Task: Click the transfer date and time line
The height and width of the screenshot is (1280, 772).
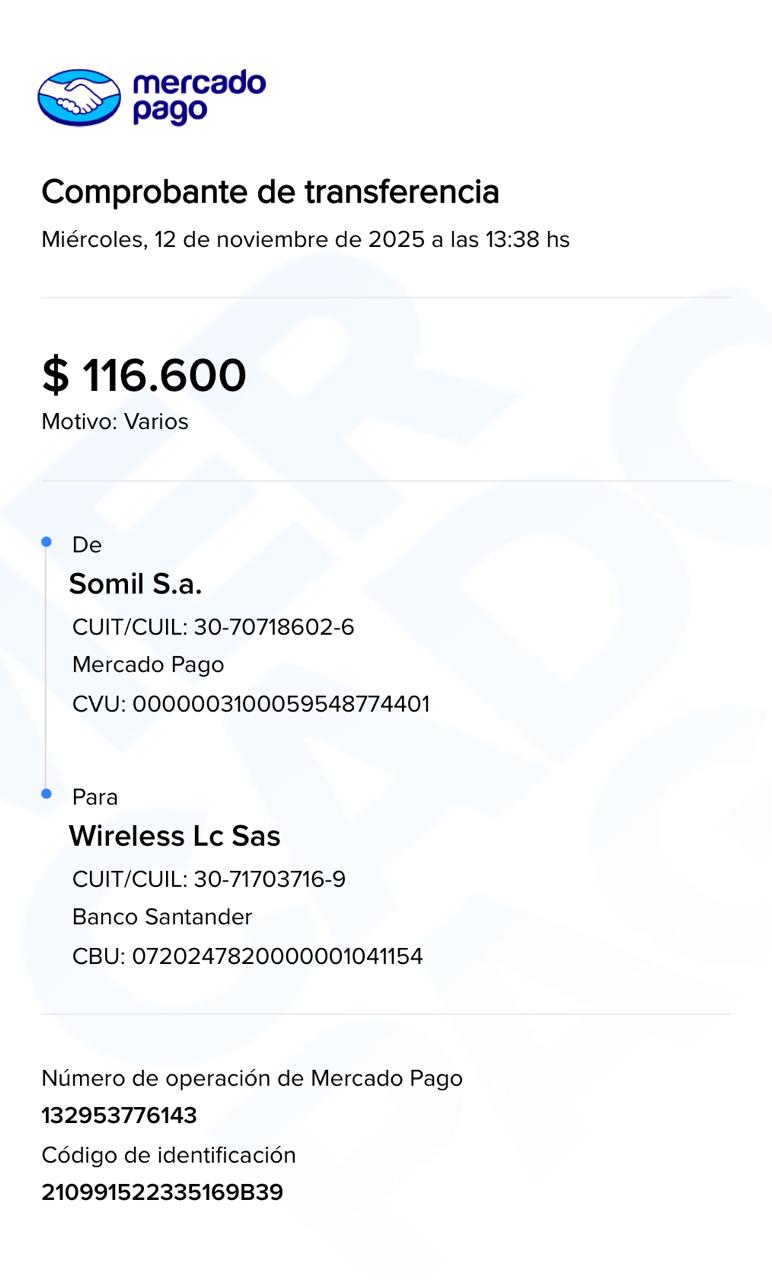Action: click(x=305, y=240)
